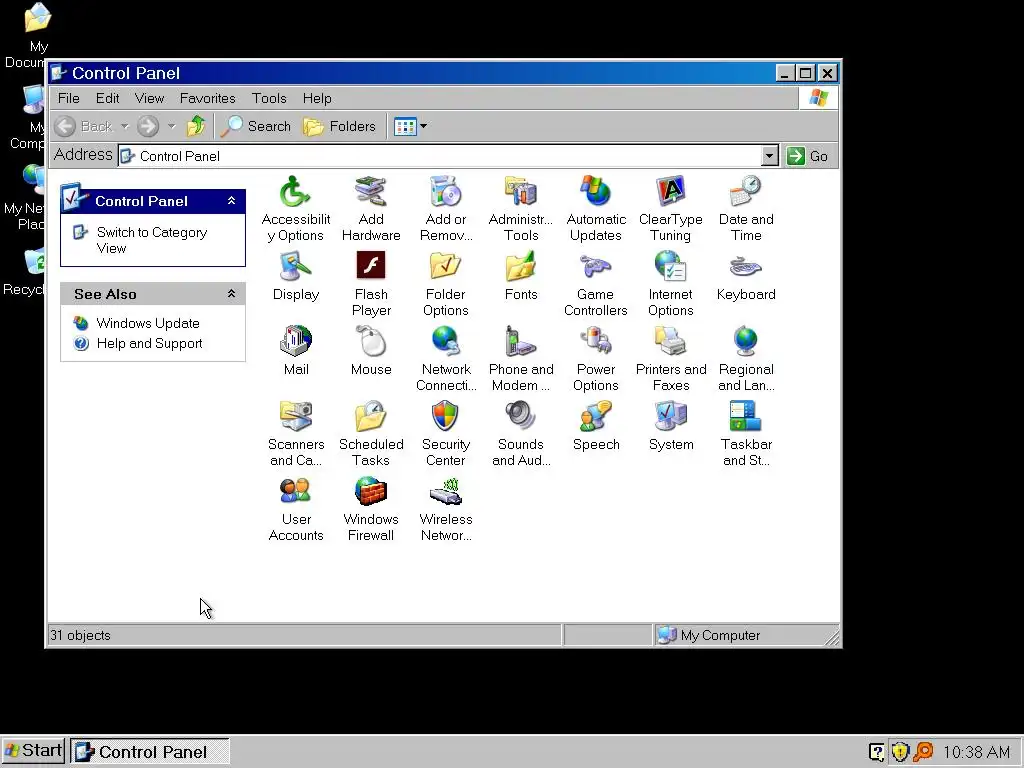Open the Forward history dropdown arrow
The width and height of the screenshot is (1024, 768).
tap(171, 126)
